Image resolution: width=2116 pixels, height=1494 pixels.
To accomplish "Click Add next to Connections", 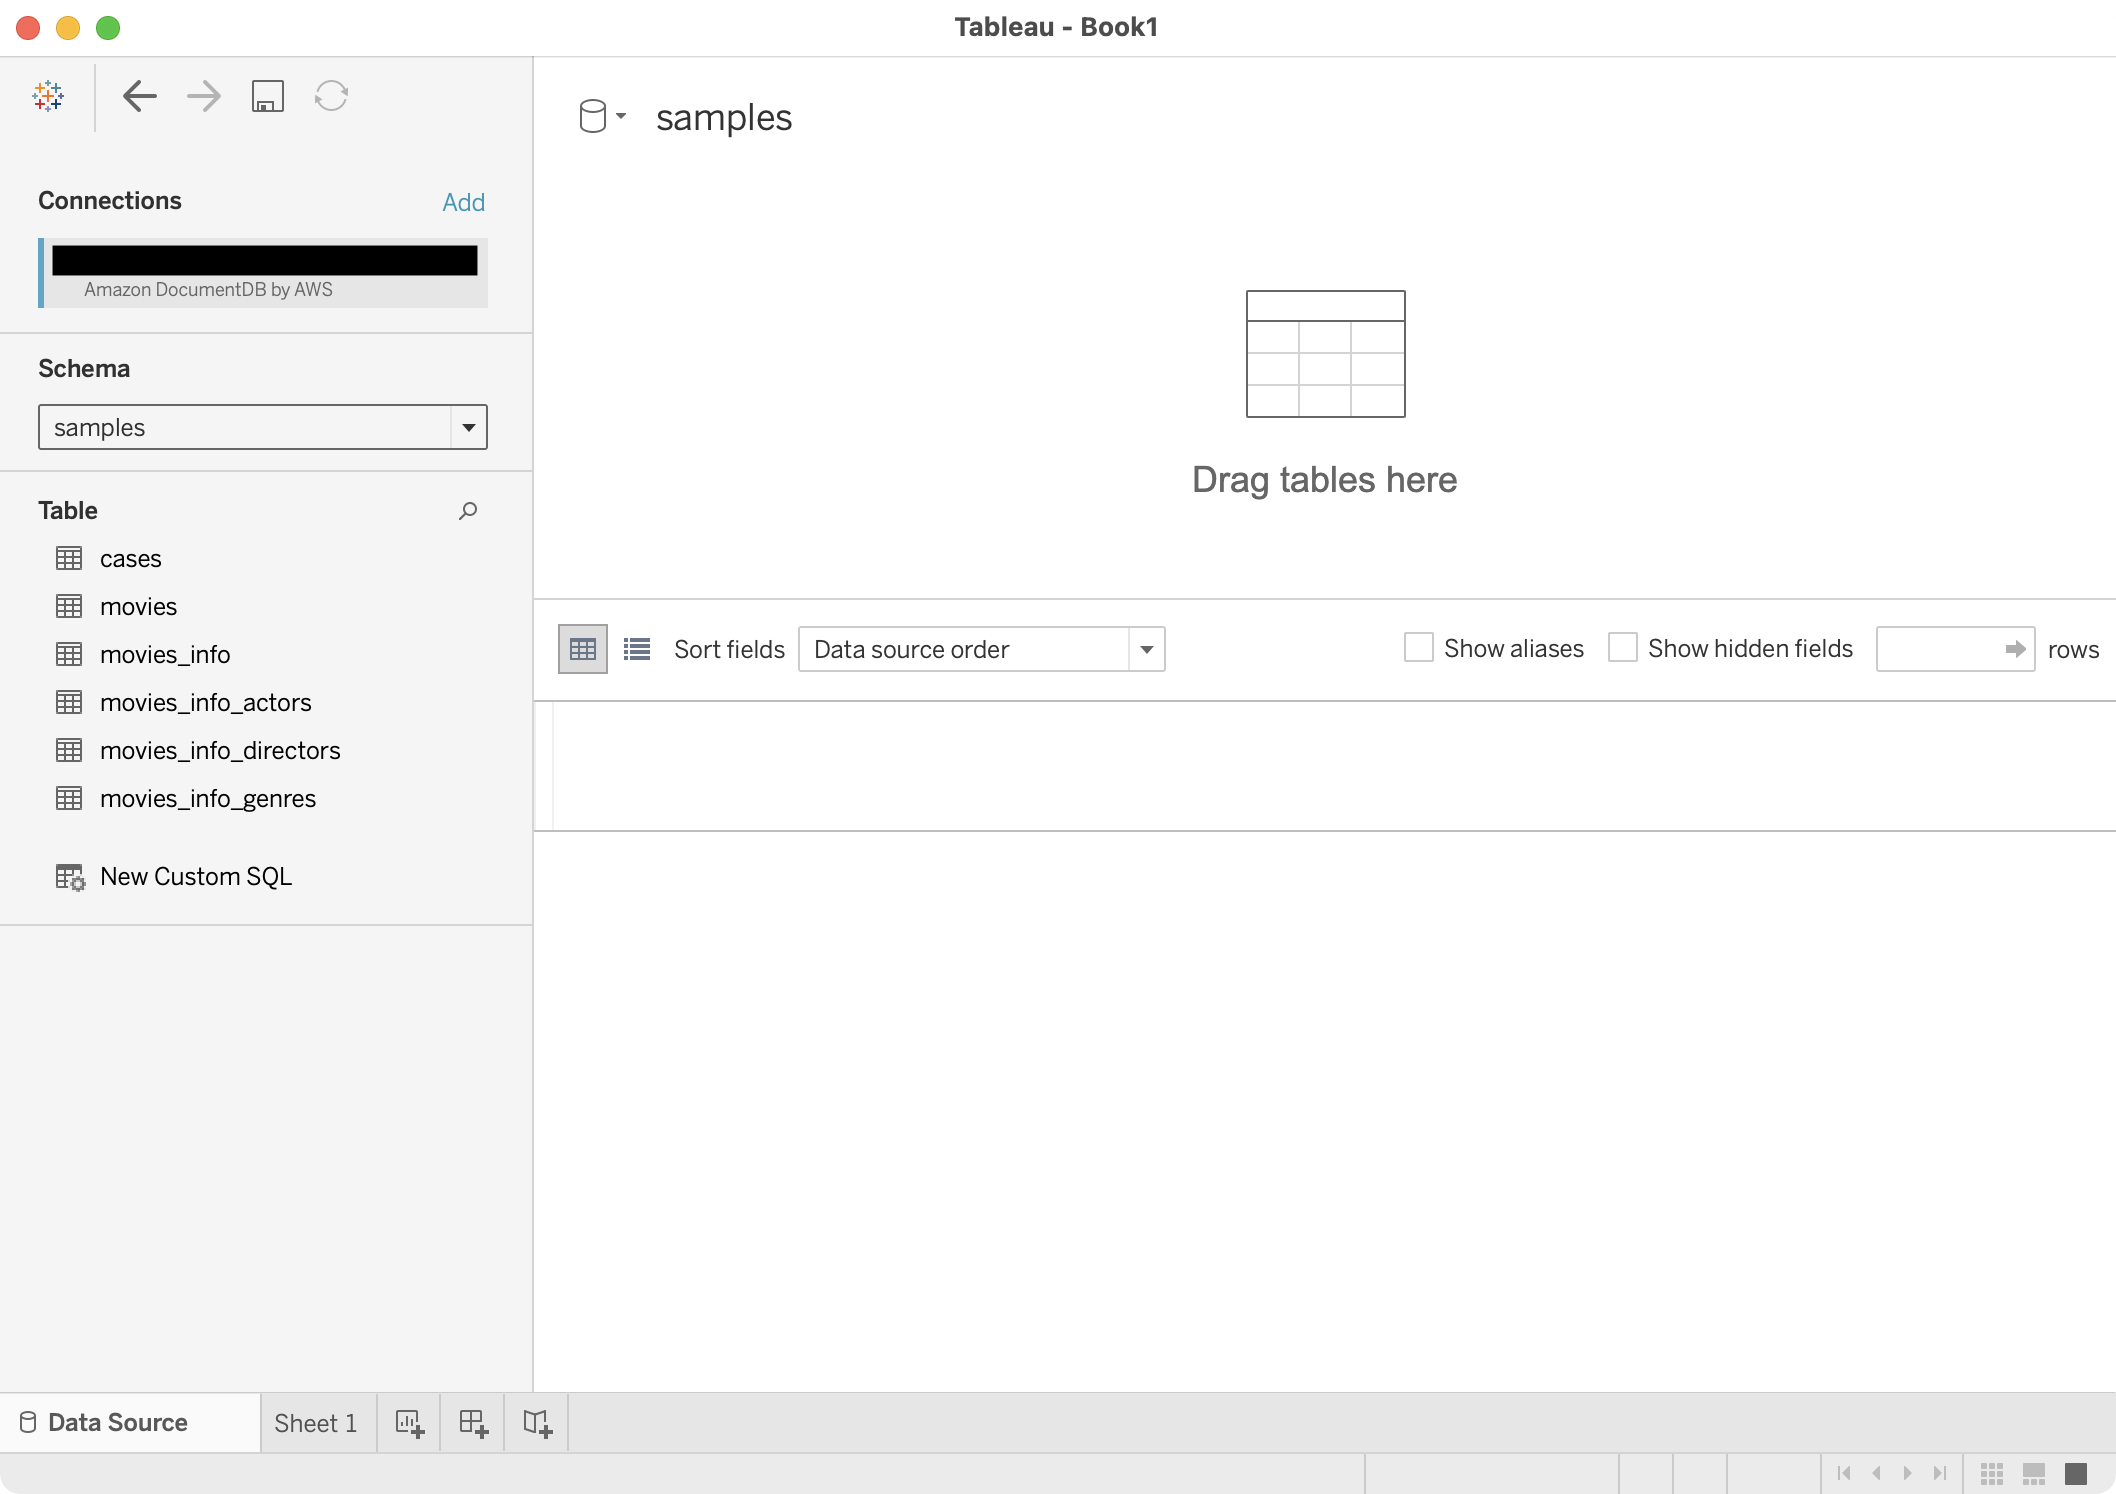I will [x=463, y=202].
